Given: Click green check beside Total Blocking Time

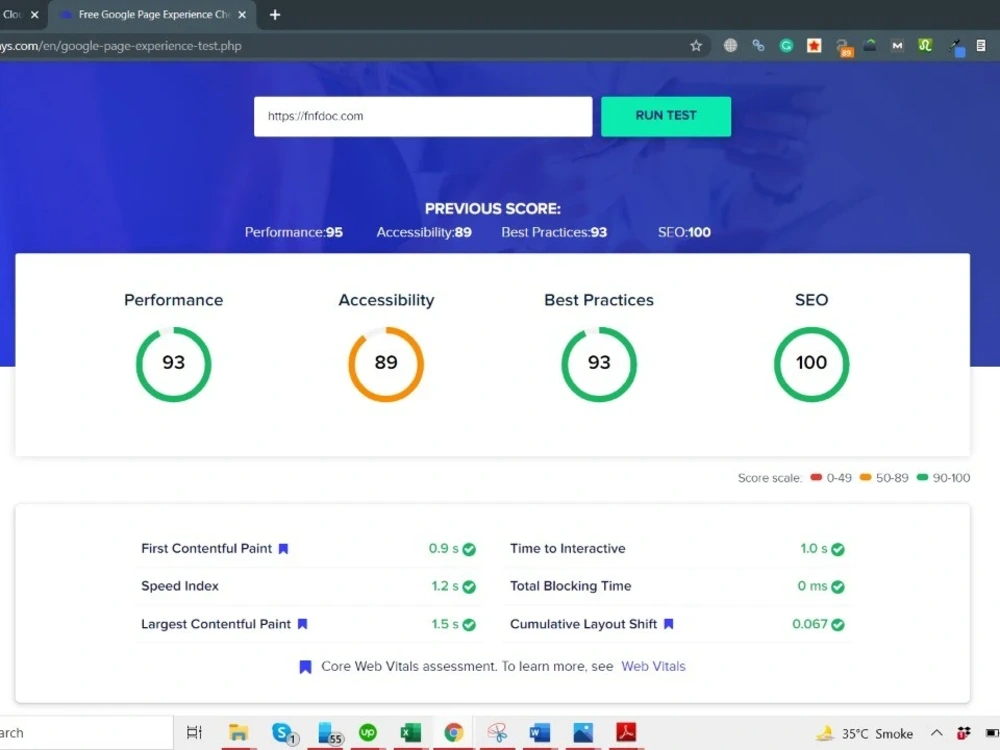Looking at the screenshot, I should coord(838,587).
